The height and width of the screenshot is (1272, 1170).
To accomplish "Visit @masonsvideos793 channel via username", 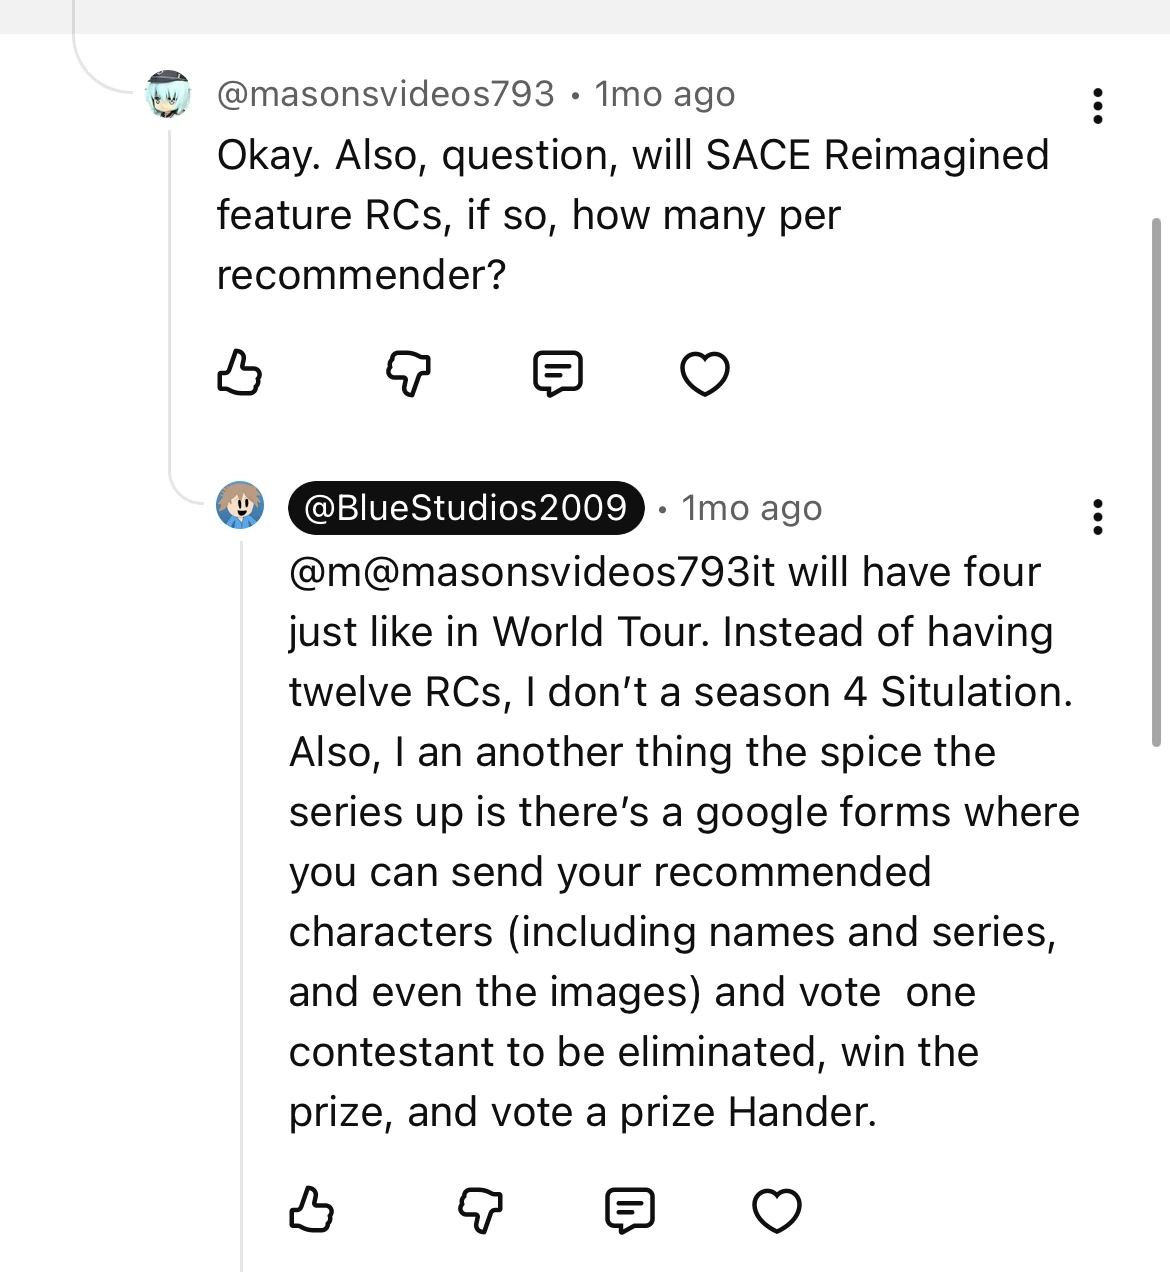I will 386,94.
